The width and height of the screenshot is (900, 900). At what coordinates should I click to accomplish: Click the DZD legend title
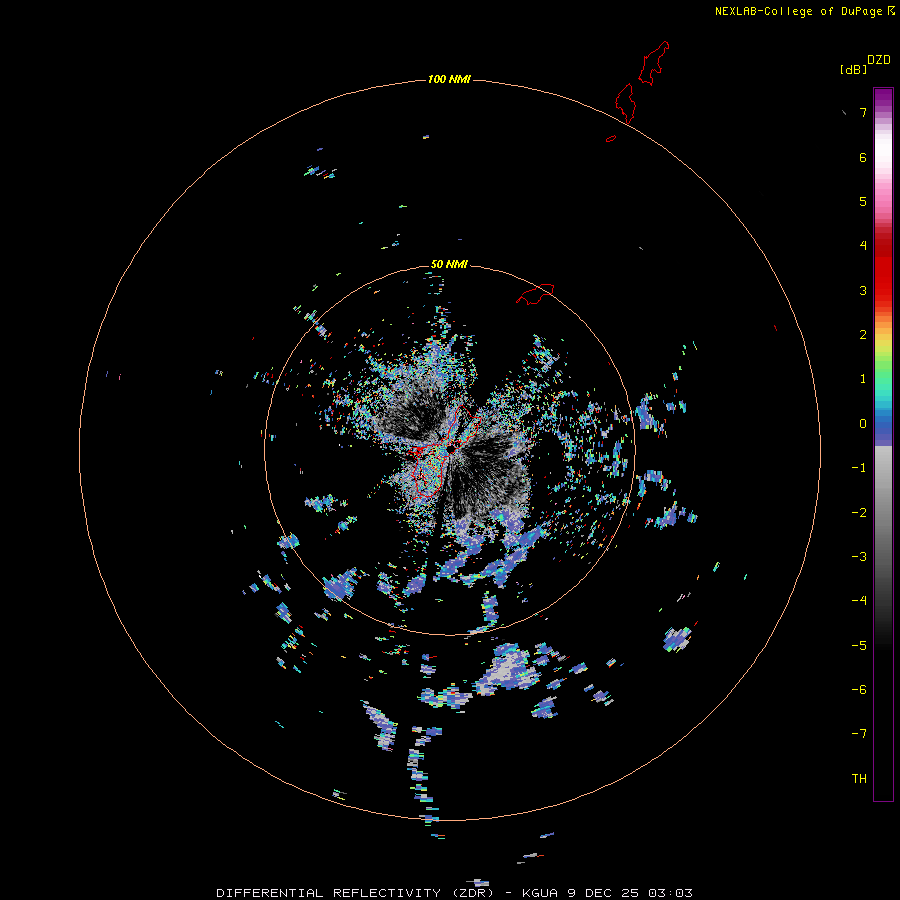pos(879,60)
